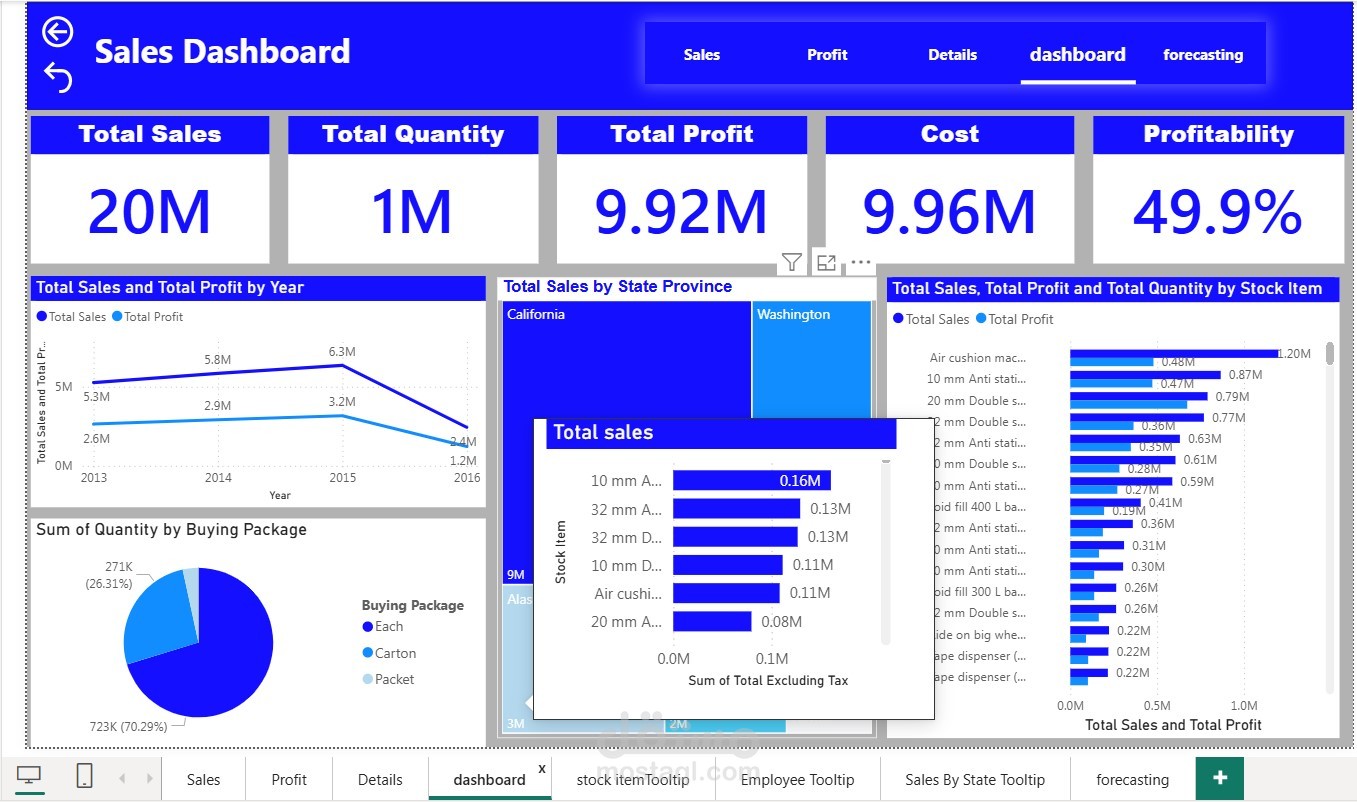This screenshot has width=1357, height=802.
Task: Click the 5.3M data label for 2013
Action: tap(96, 397)
